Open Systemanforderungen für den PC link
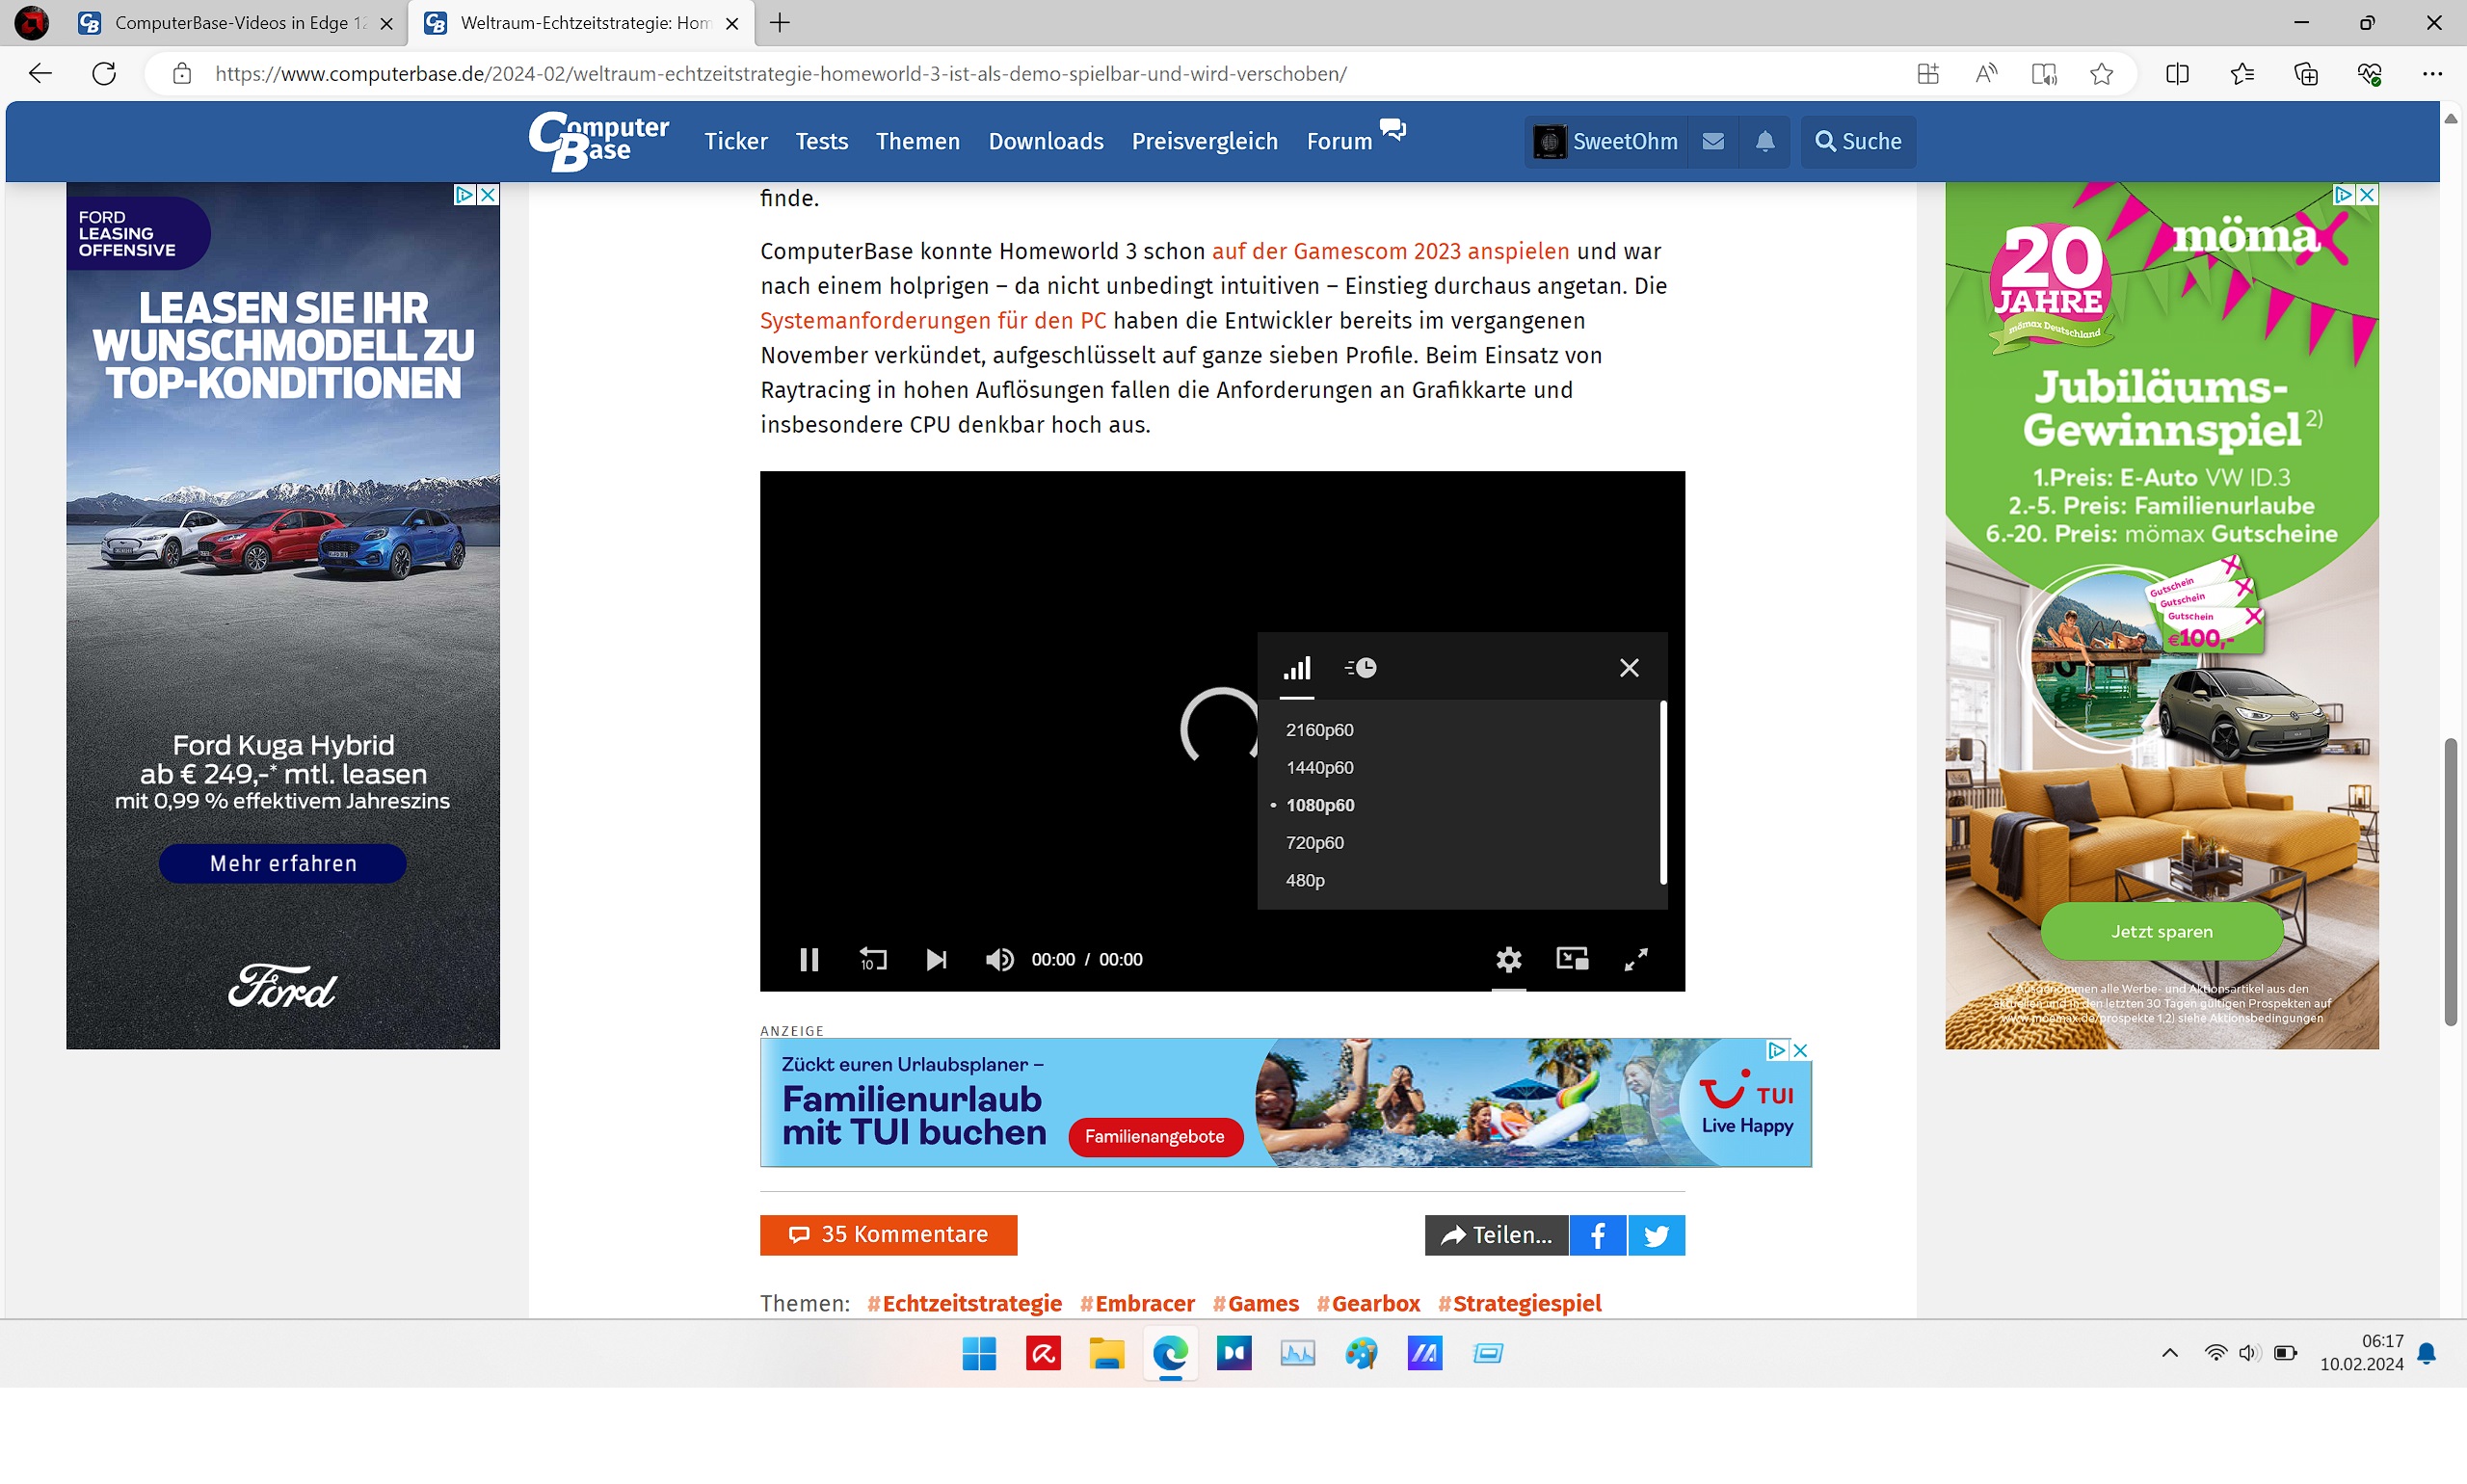Viewport: 2467px width, 1484px height. (933, 320)
